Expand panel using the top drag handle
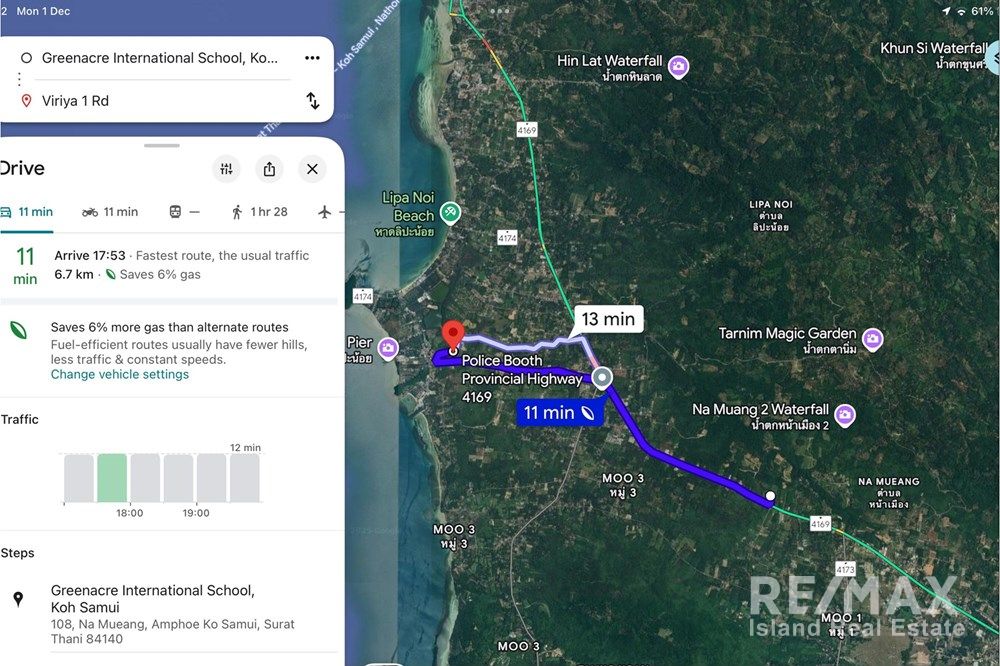 (161, 145)
